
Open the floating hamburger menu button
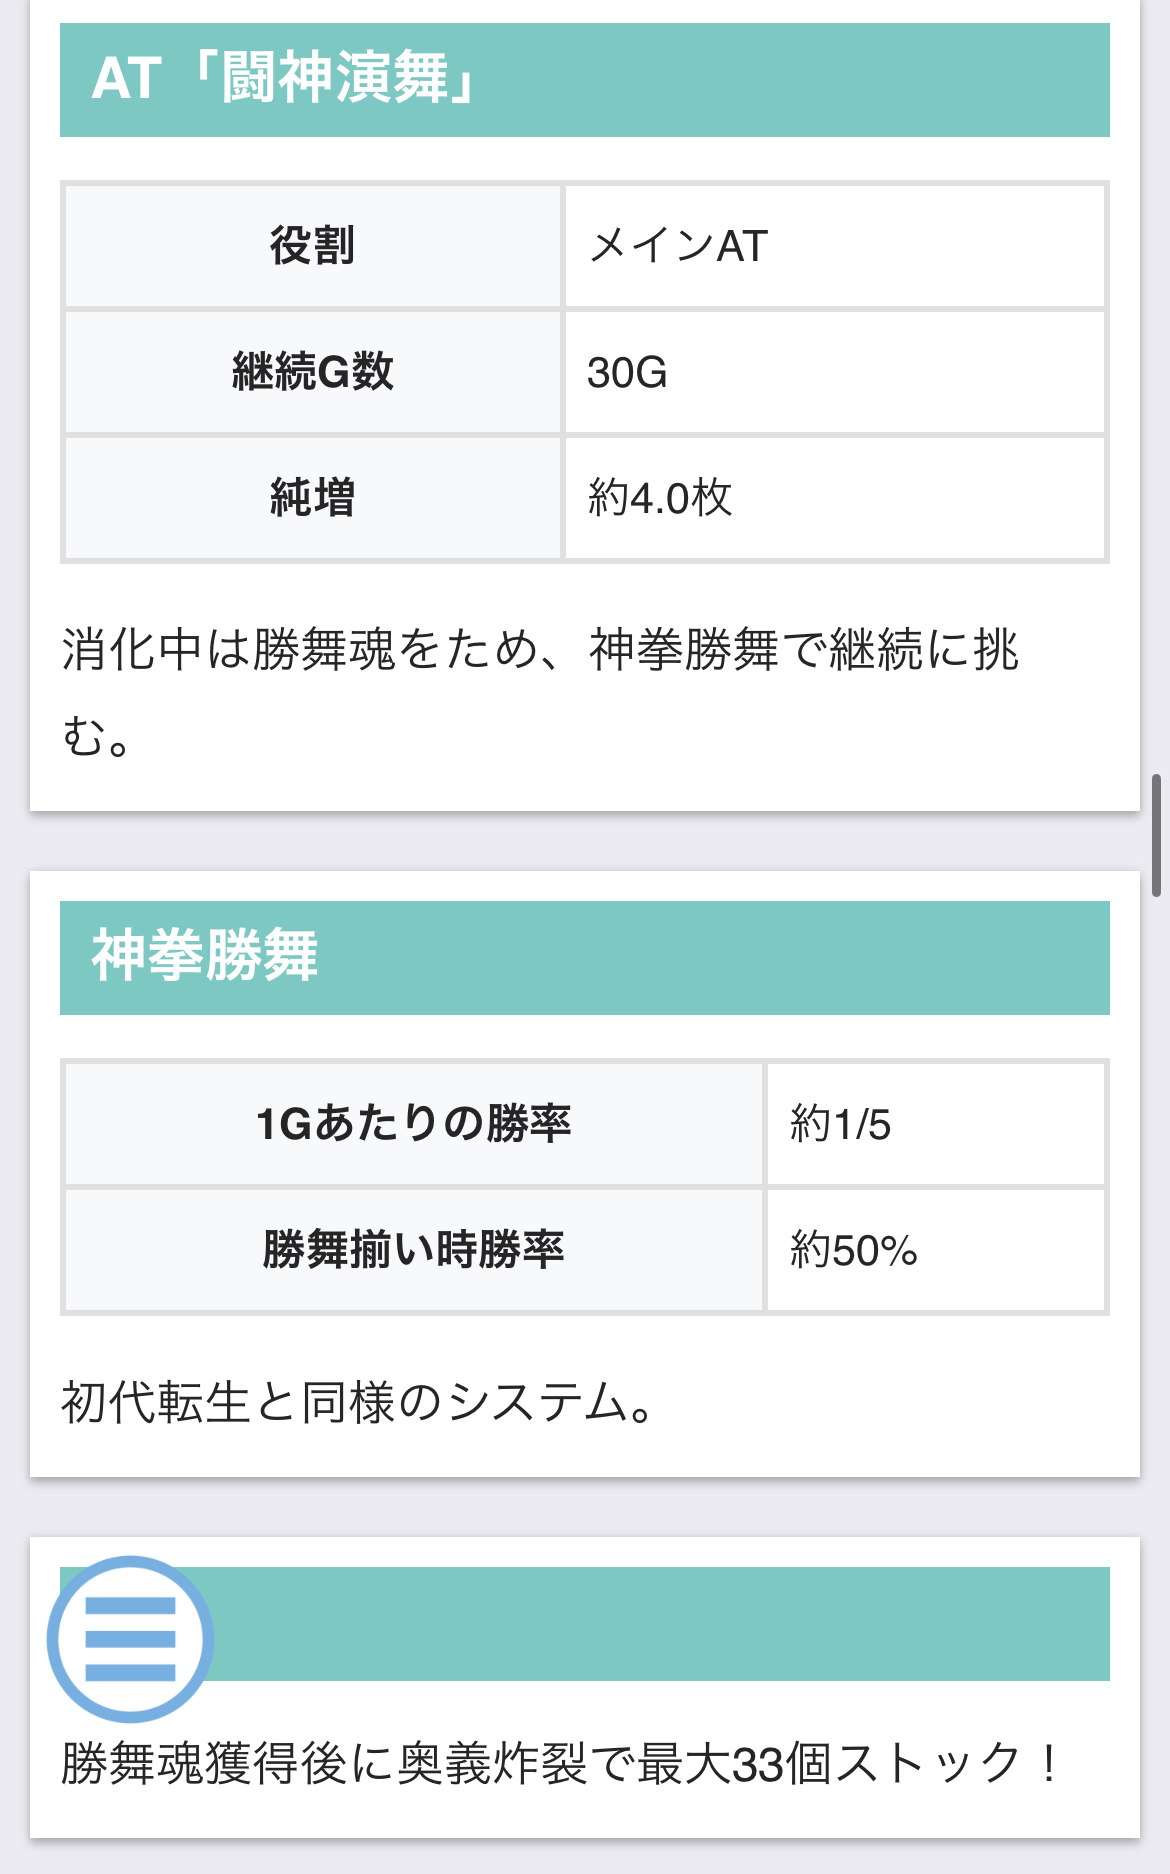click(x=130, y=1639)
